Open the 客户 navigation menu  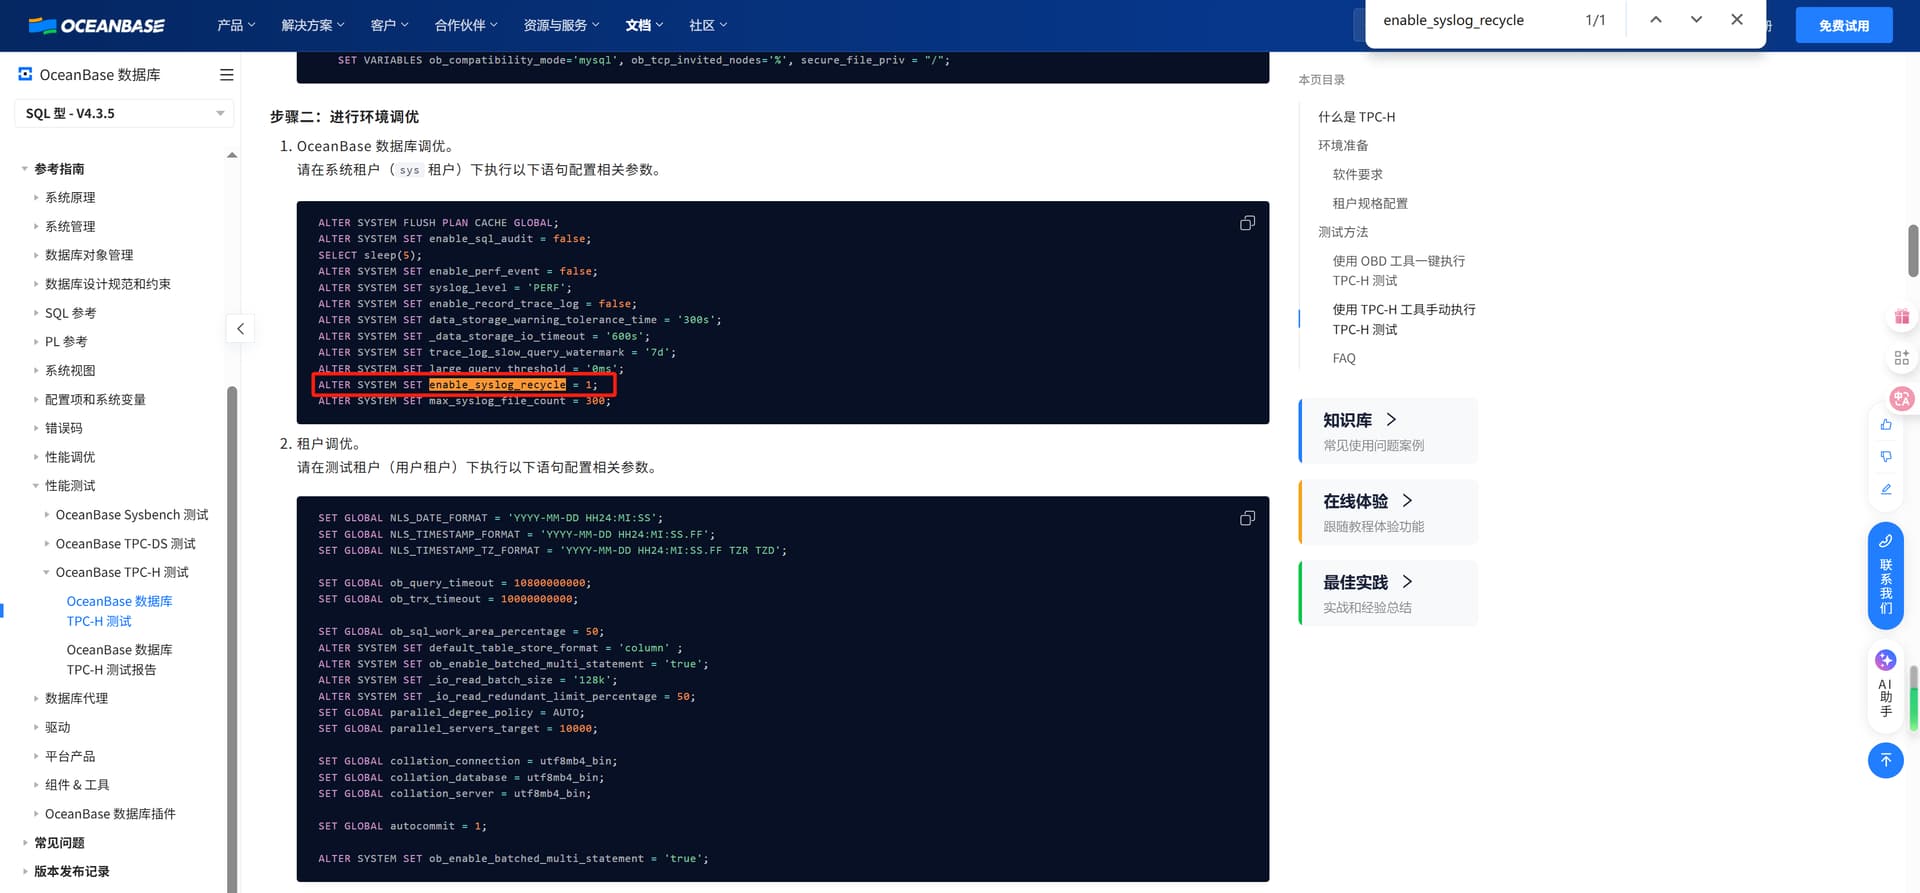[x=389, y=25]
